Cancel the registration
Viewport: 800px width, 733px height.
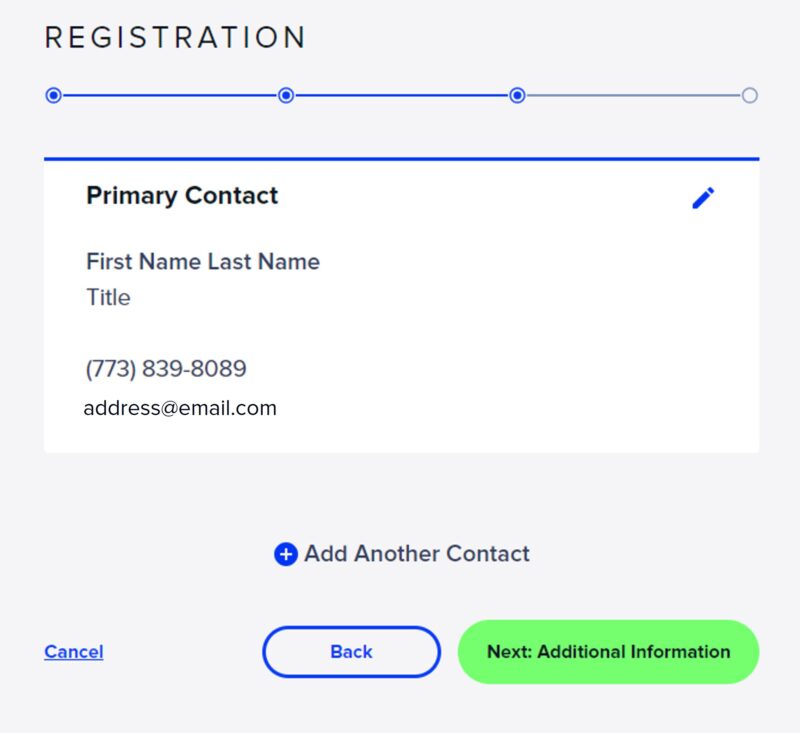(74, 652)
